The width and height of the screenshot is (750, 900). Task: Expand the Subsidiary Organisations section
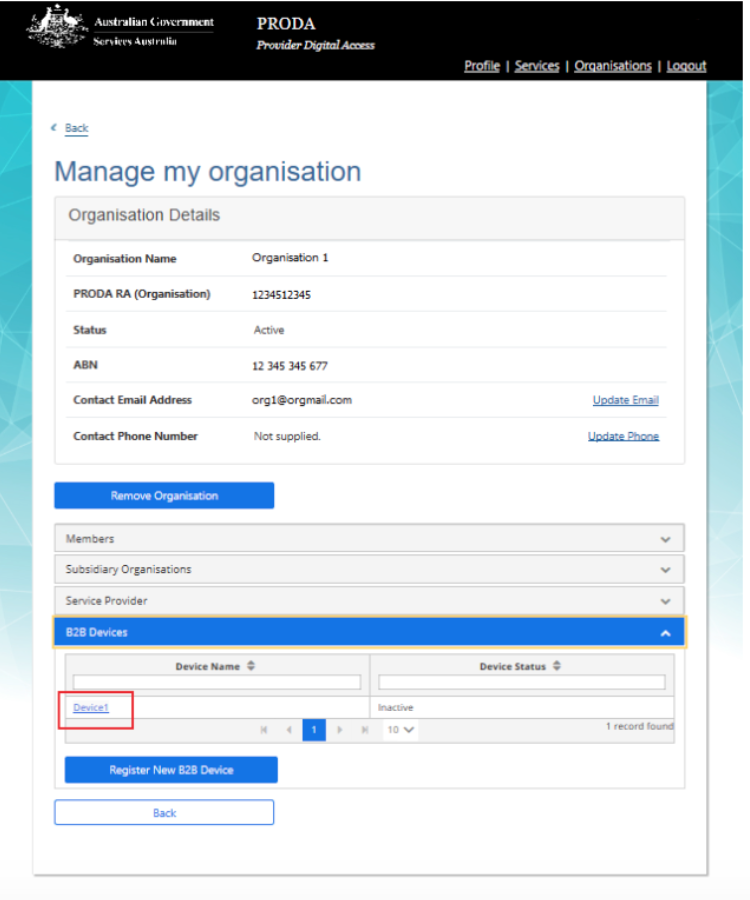[x=369, y=570]
